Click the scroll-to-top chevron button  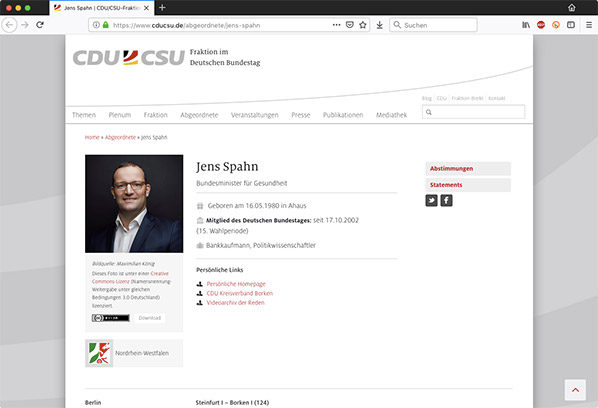click(x=575, y=390)
